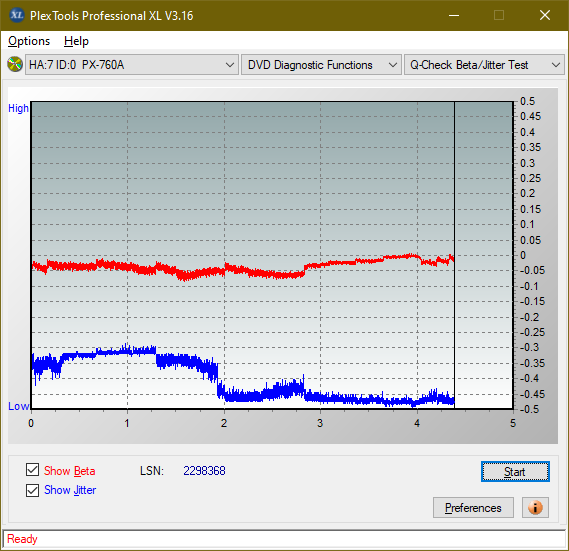569x551 pixels.
Task: Open Preferences
Action: click(x=473, y=507)
